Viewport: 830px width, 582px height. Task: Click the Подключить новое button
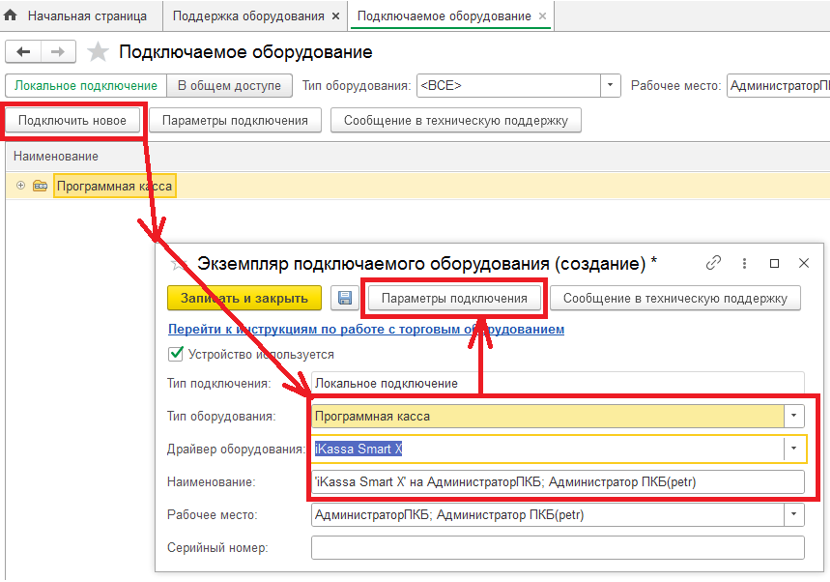point(72,121)
